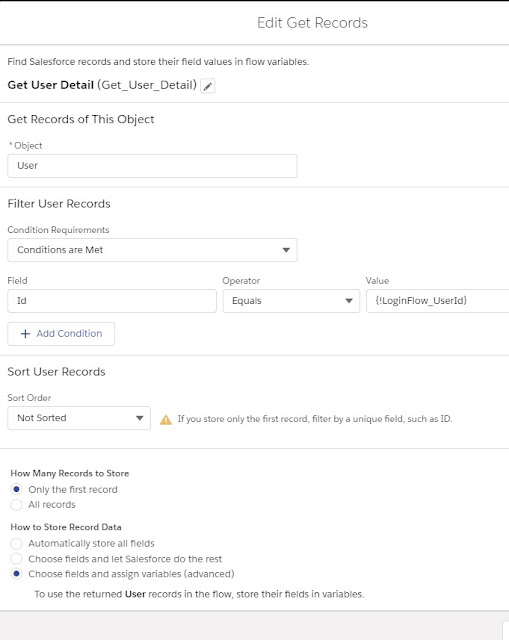Open the Operator Equals dropdown
The image size is (509, 640).
coord(291,301)
